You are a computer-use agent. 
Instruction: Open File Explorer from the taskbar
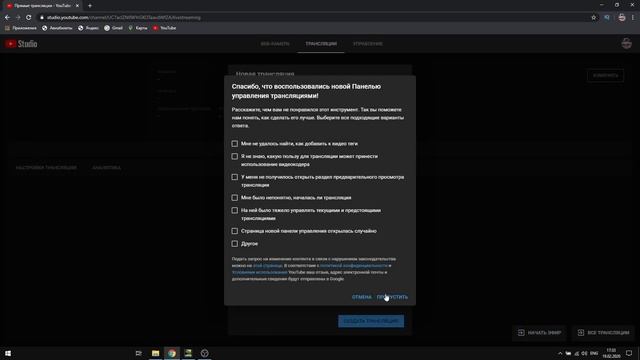156,353
